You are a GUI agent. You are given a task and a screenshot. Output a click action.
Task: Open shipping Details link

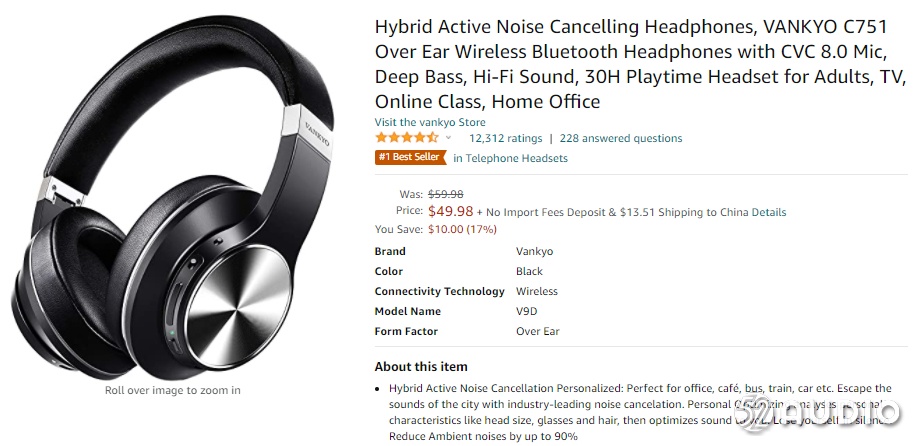769,212
